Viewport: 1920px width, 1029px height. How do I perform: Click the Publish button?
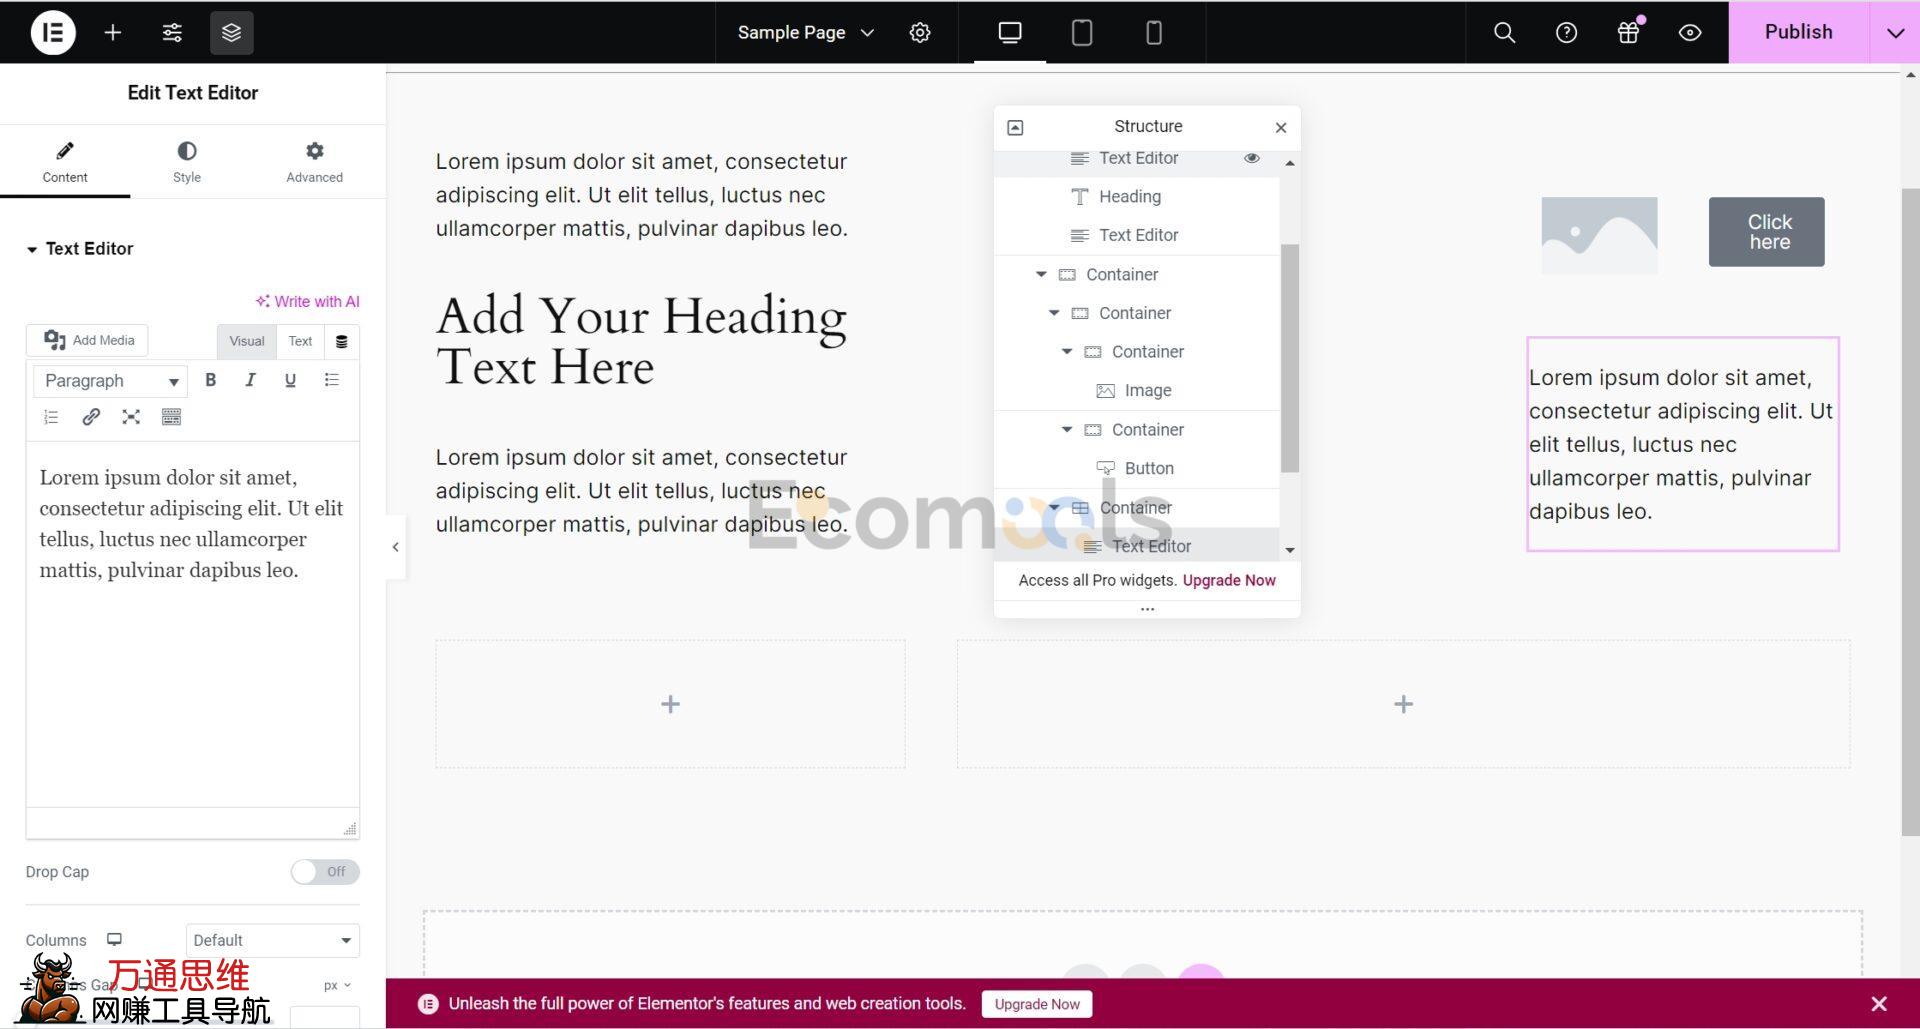coord(1798,33)
